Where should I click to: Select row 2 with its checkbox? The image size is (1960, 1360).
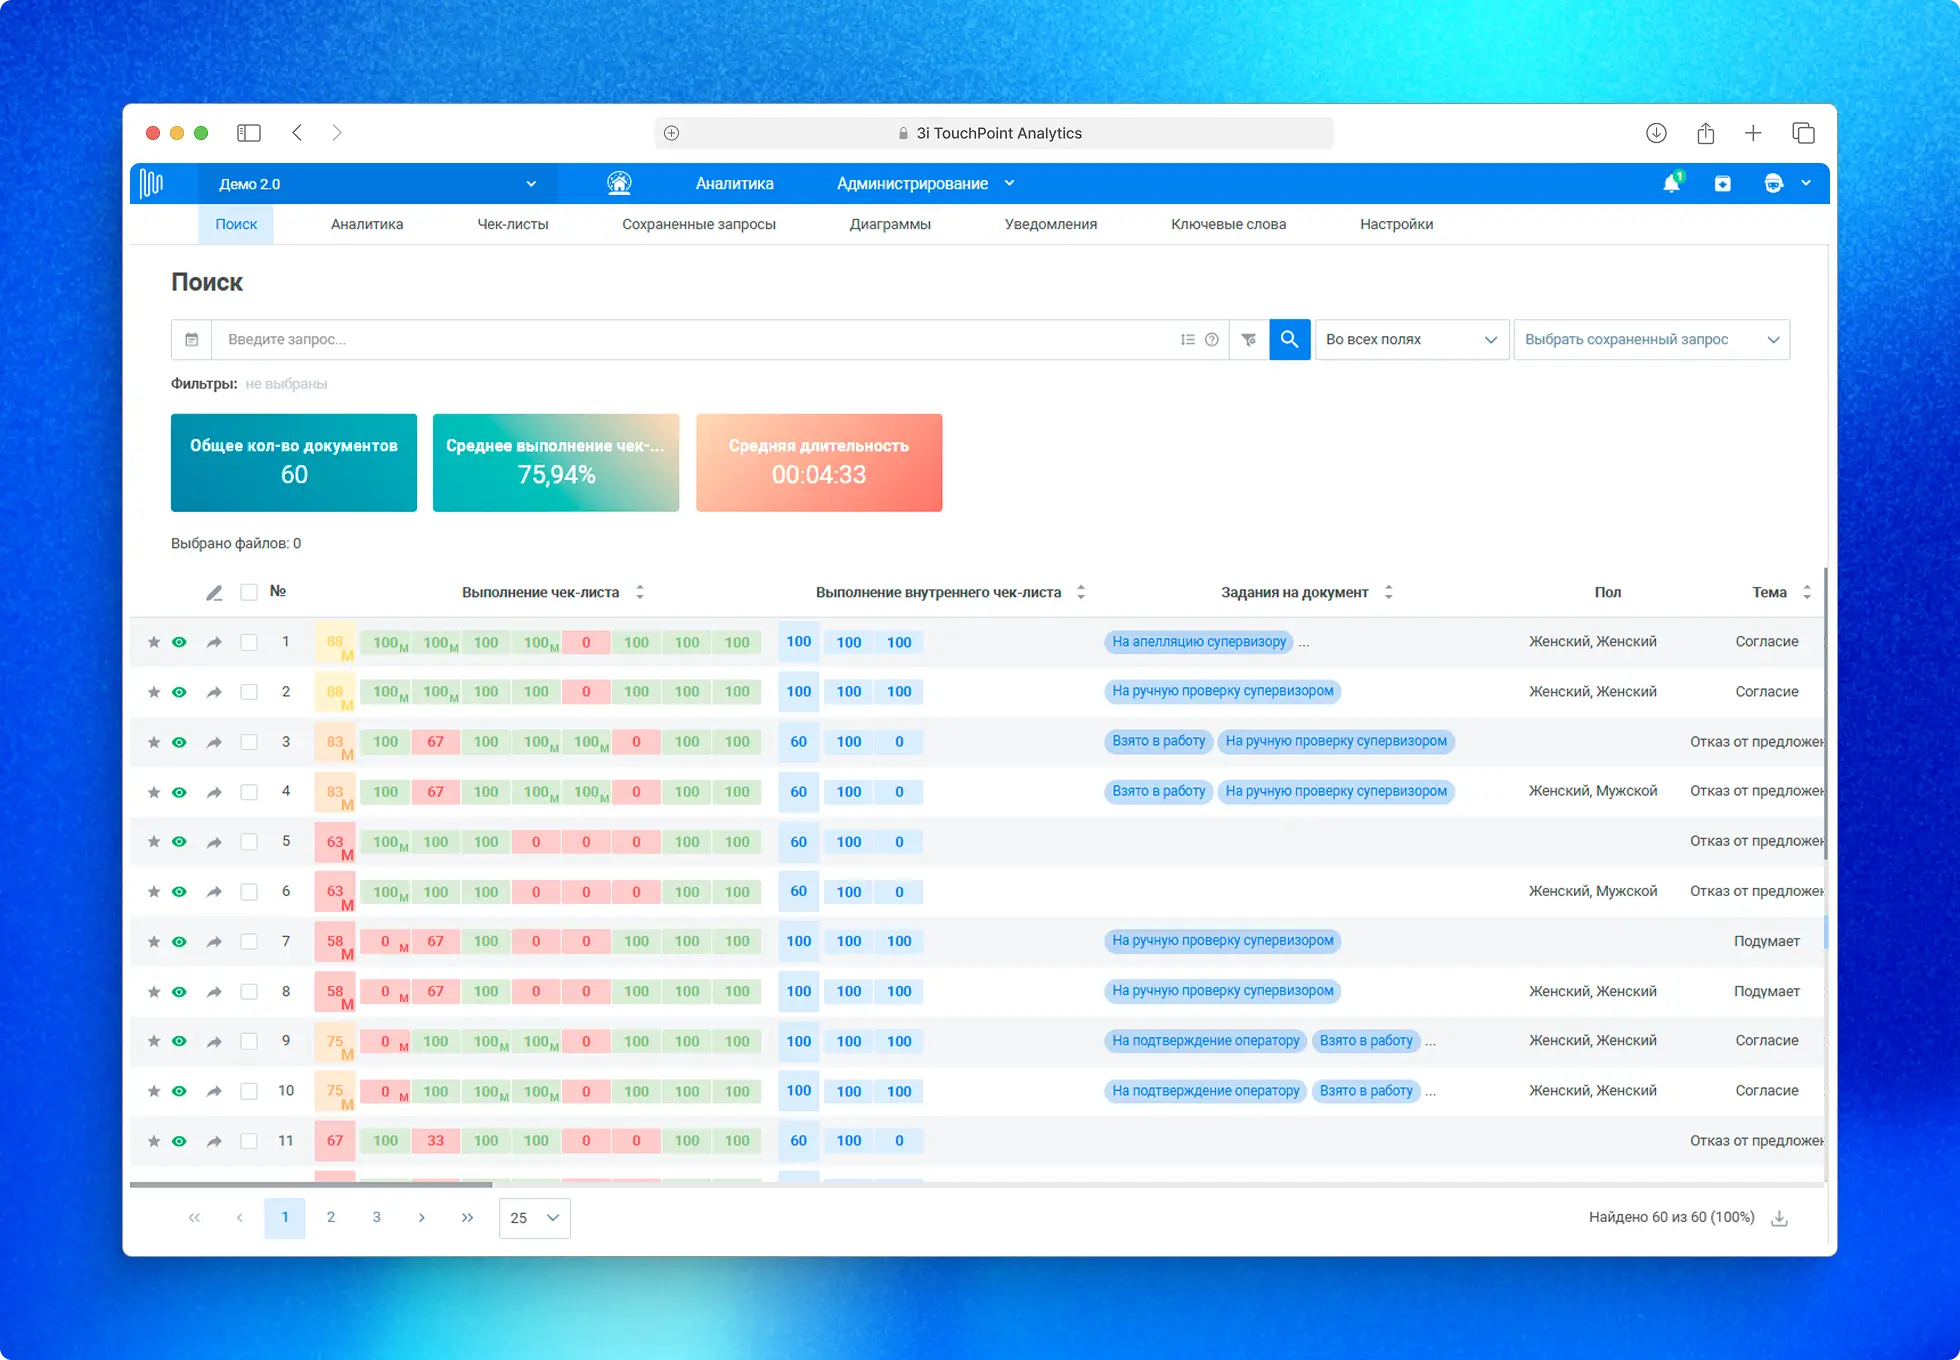(249, 691)
